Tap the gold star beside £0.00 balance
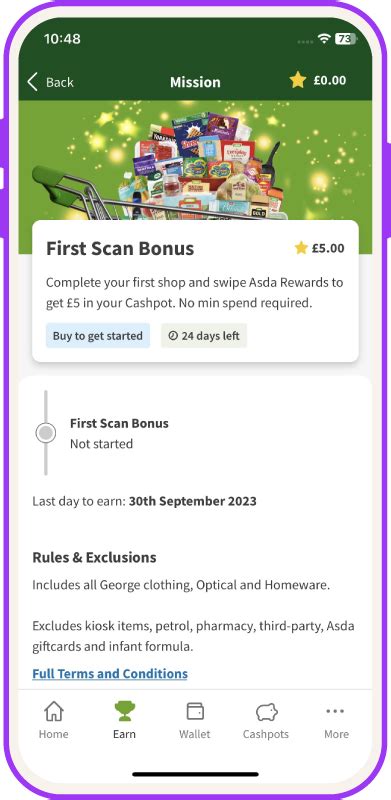Screen dimensions: 391x800 click(298, 80)
